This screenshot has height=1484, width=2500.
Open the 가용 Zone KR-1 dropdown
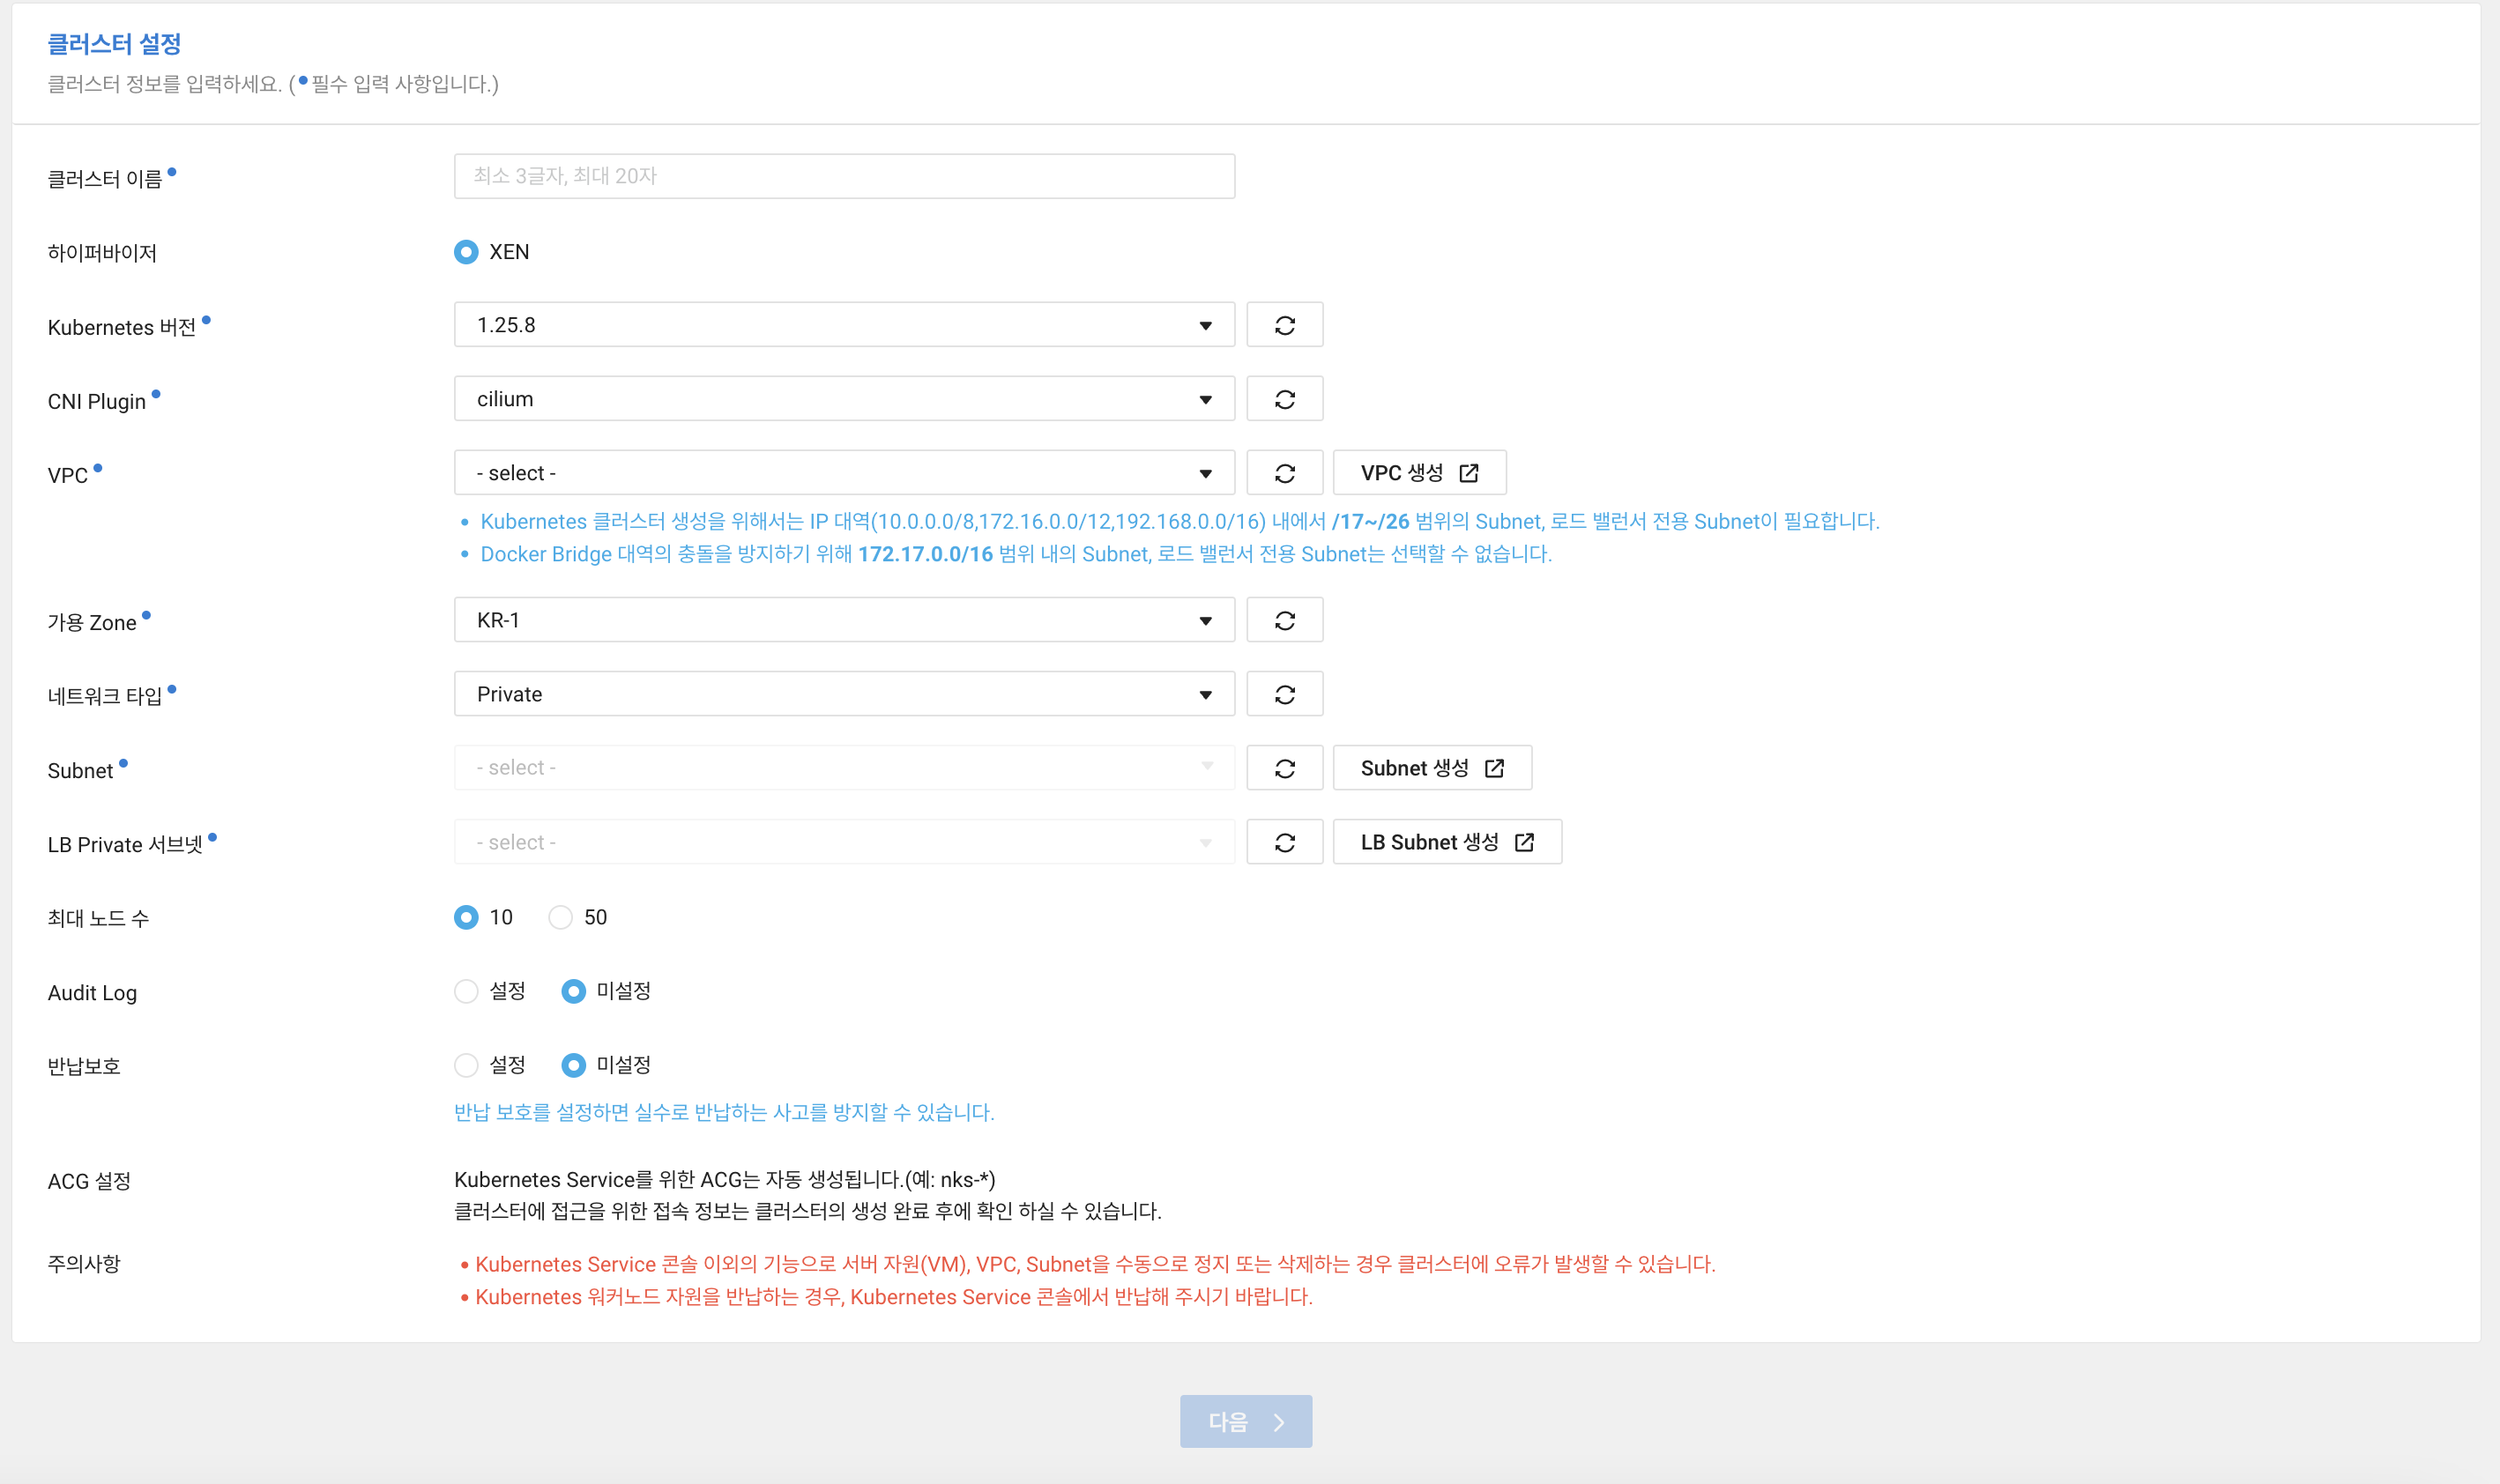[843, 620]
